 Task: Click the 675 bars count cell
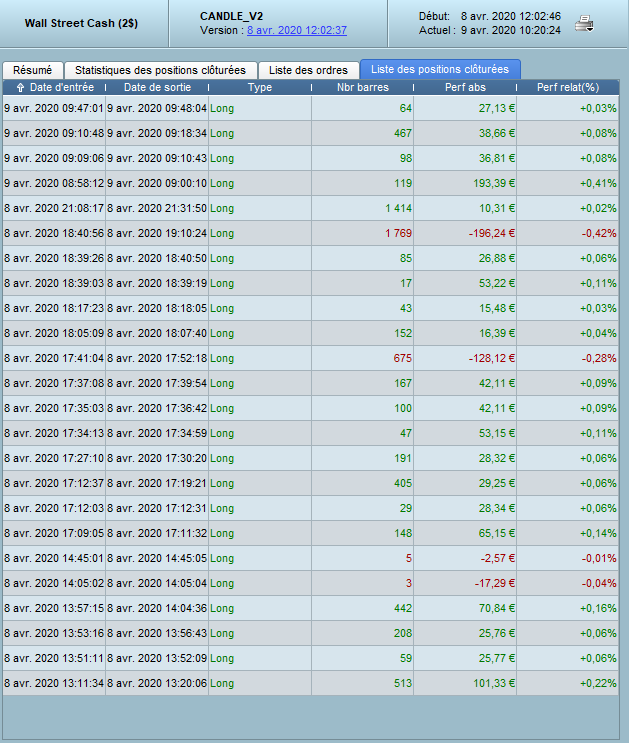coord(363,358)
